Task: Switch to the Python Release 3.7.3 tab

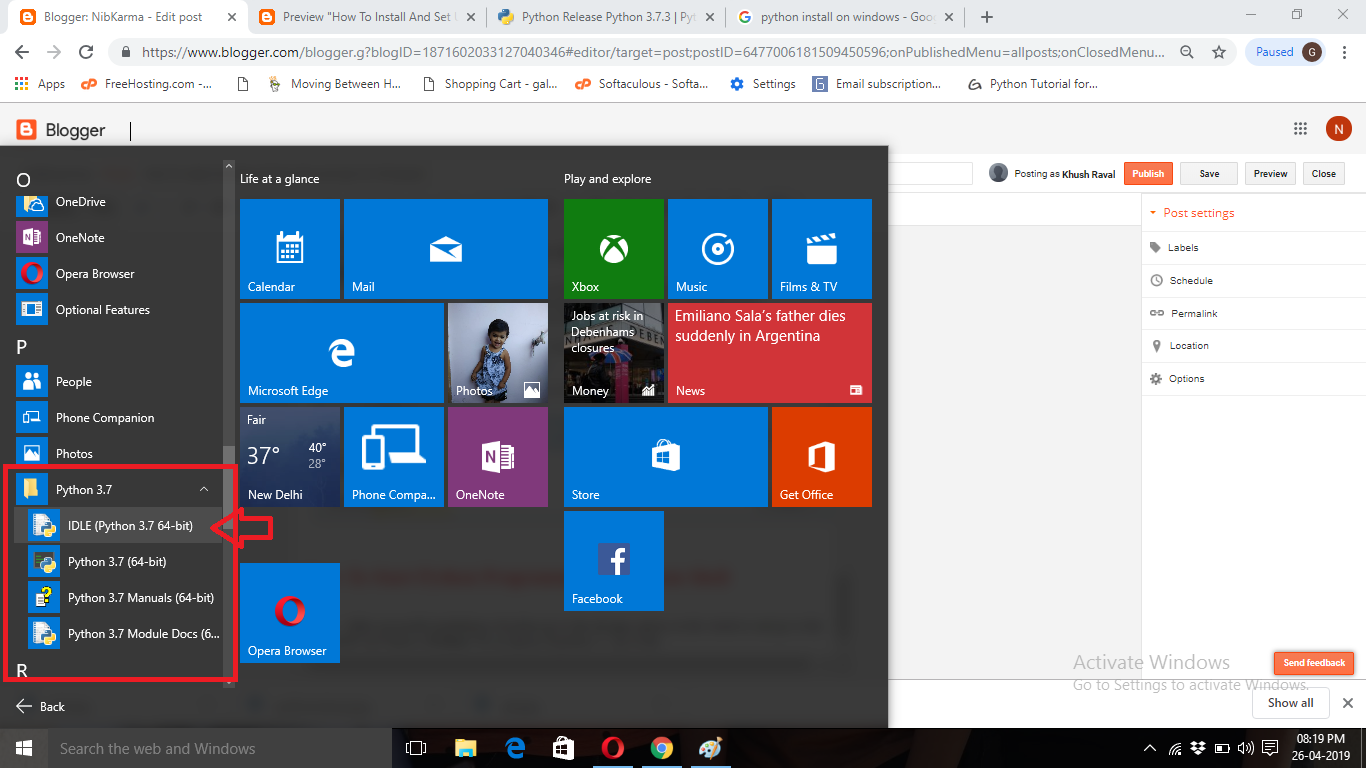Action: tap(605, 17)
